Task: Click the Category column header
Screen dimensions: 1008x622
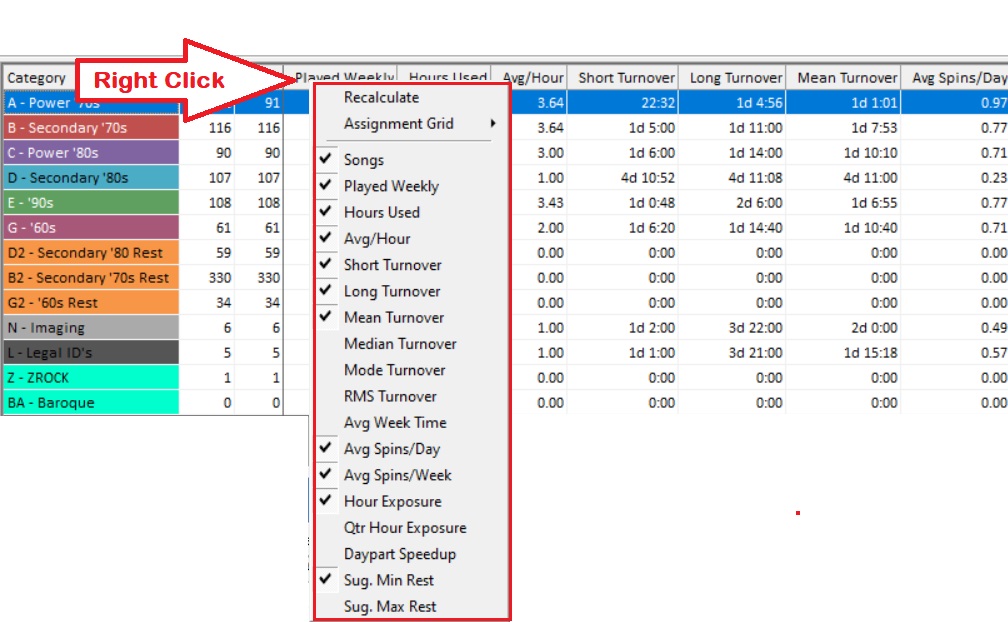Action: coord(37,78)
